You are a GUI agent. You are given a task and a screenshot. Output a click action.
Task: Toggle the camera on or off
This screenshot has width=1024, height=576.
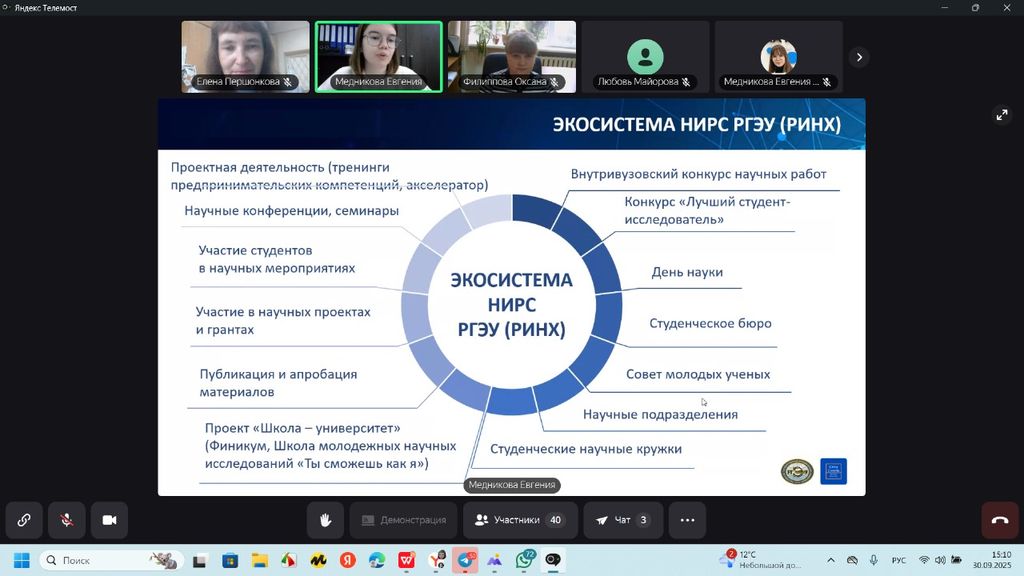pyautogui.click(x=110, y=520)
